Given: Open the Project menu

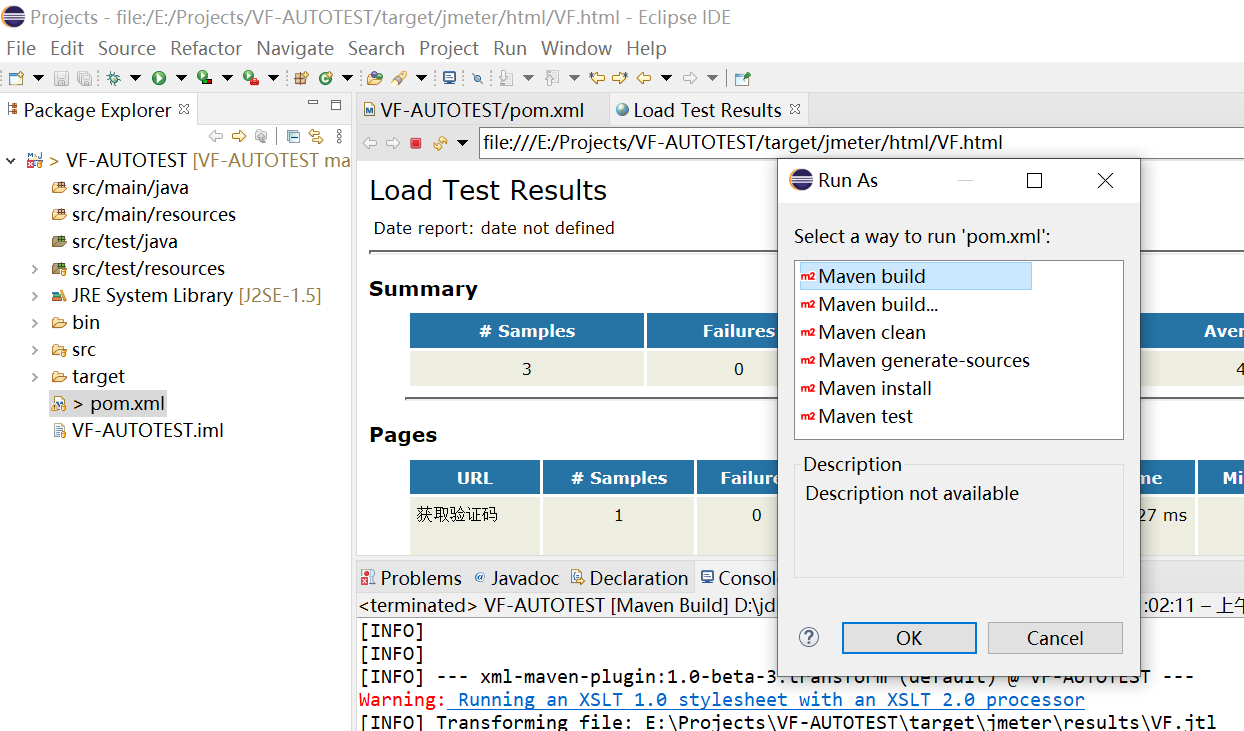Looking at the screenshot, I should pyautogui.click(x=449, y=48).
